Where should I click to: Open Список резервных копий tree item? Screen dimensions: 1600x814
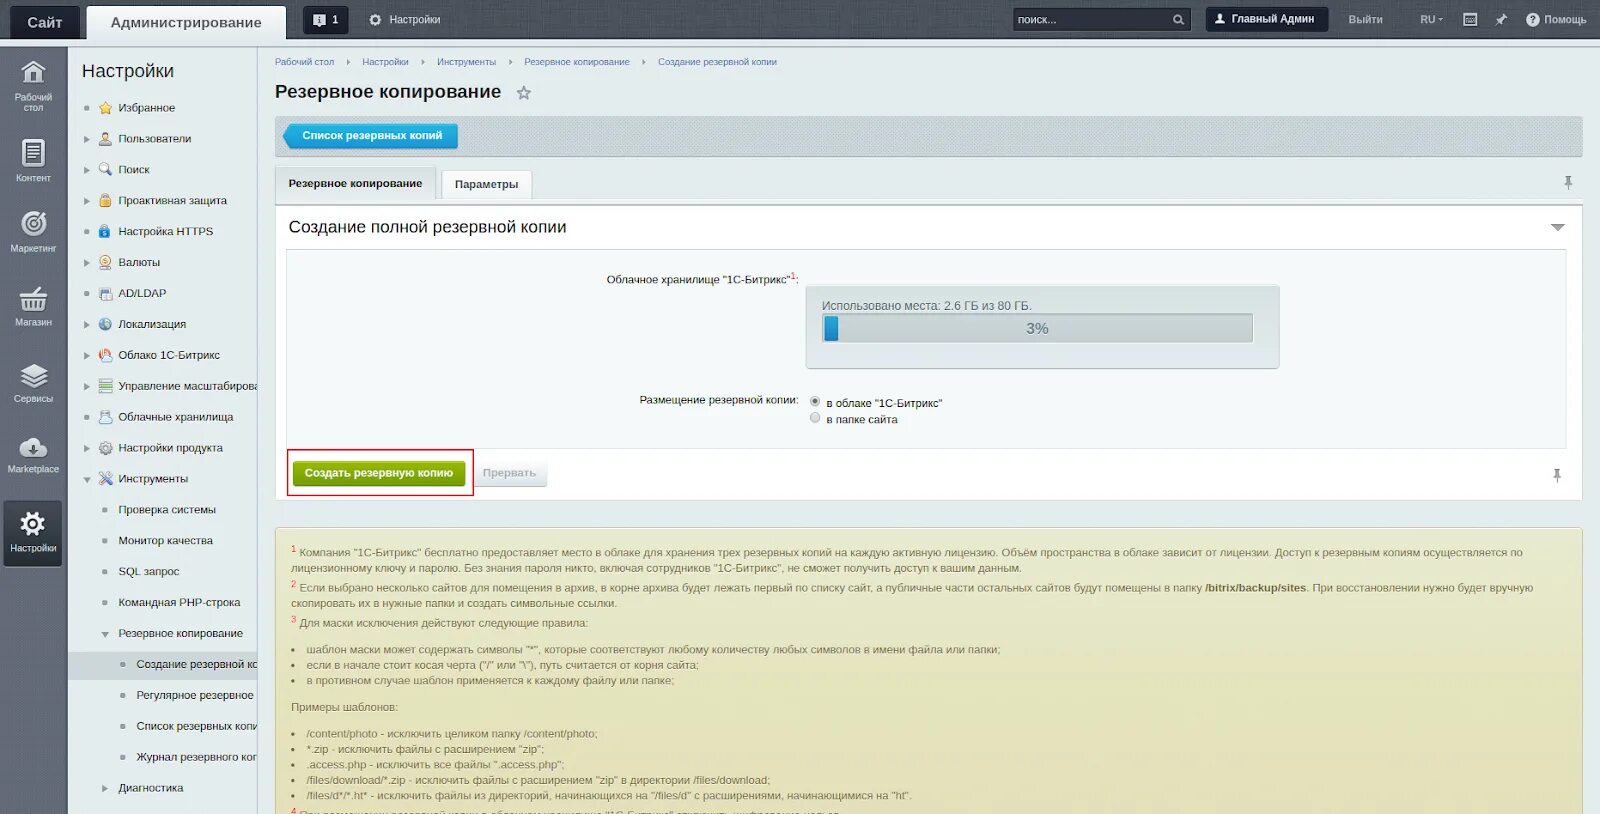click(196, 727)
